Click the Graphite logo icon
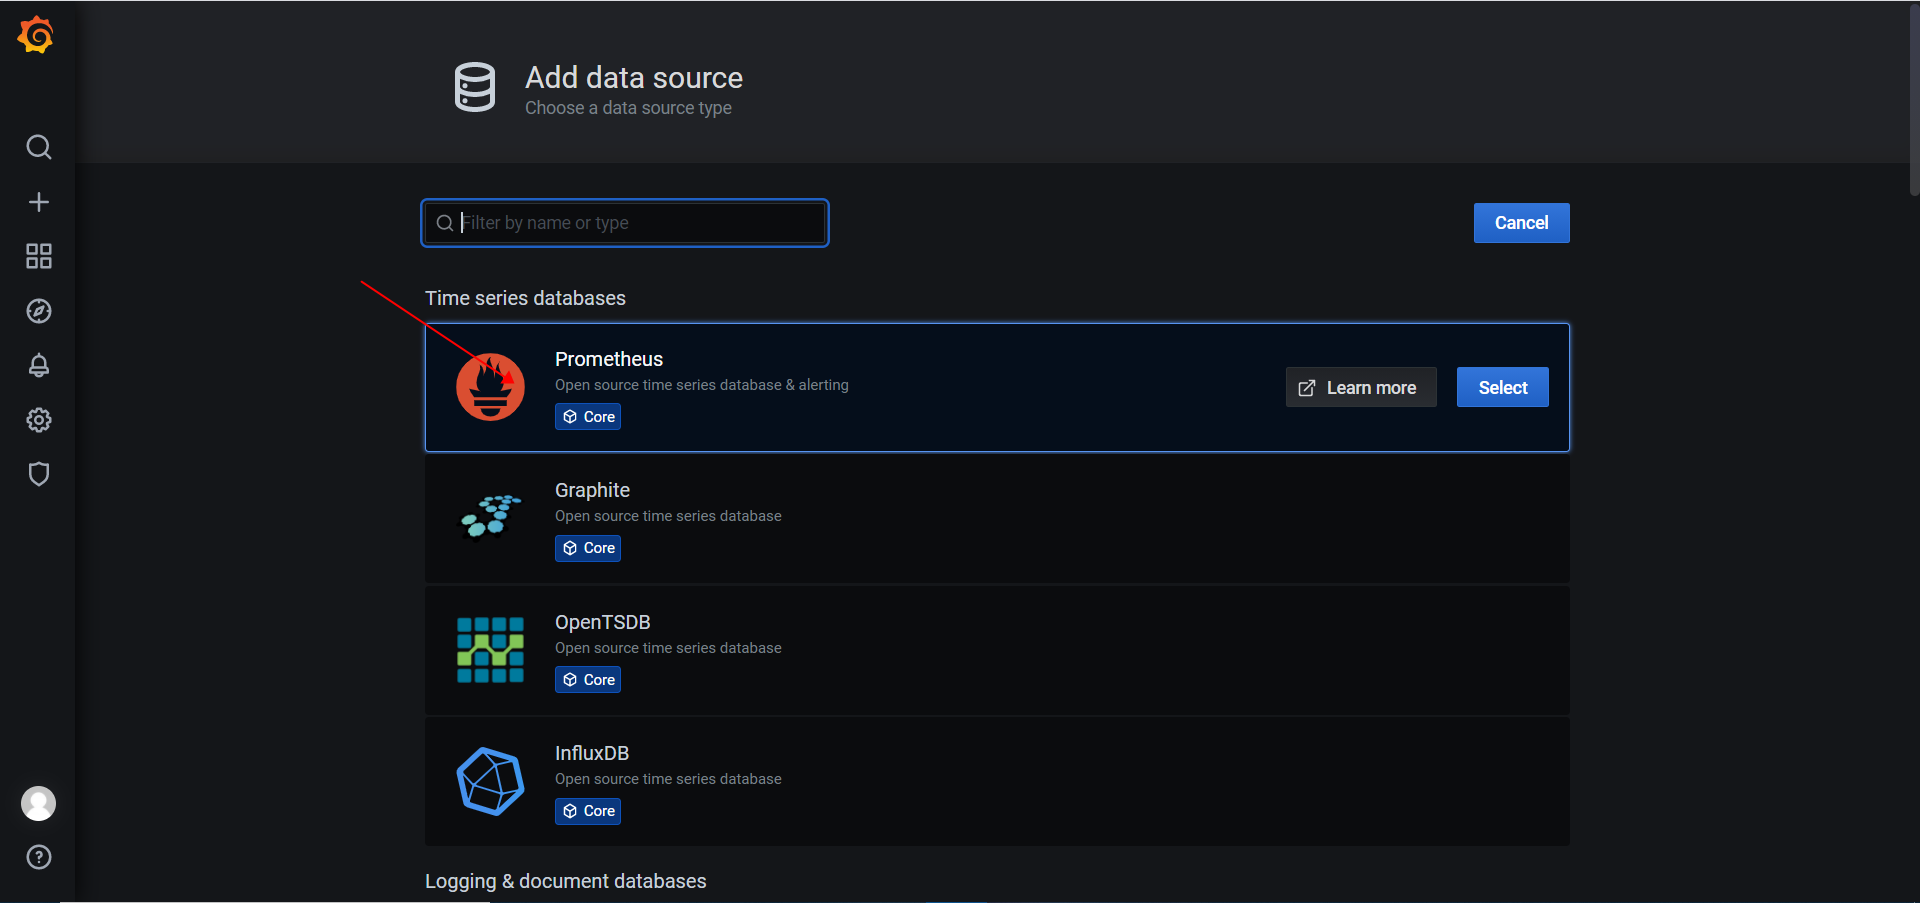Screen dimensions: 1920x903 tap(490, 516)
